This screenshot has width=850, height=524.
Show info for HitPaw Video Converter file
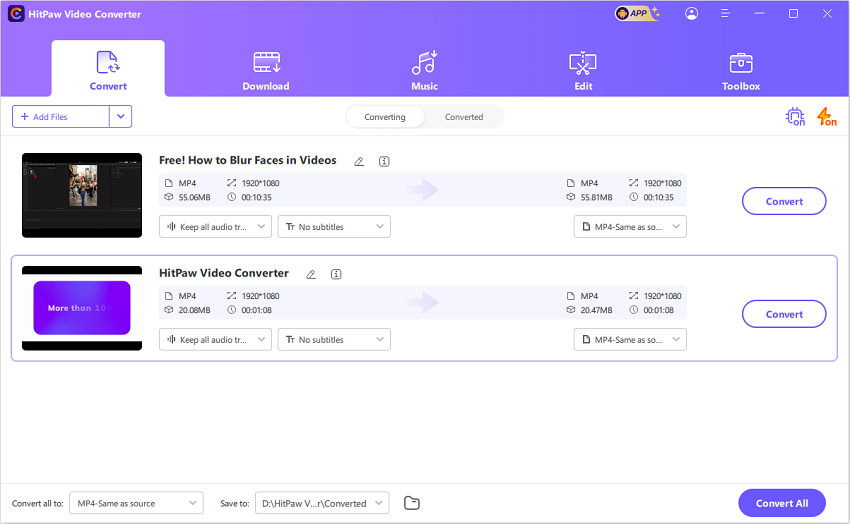336,274
